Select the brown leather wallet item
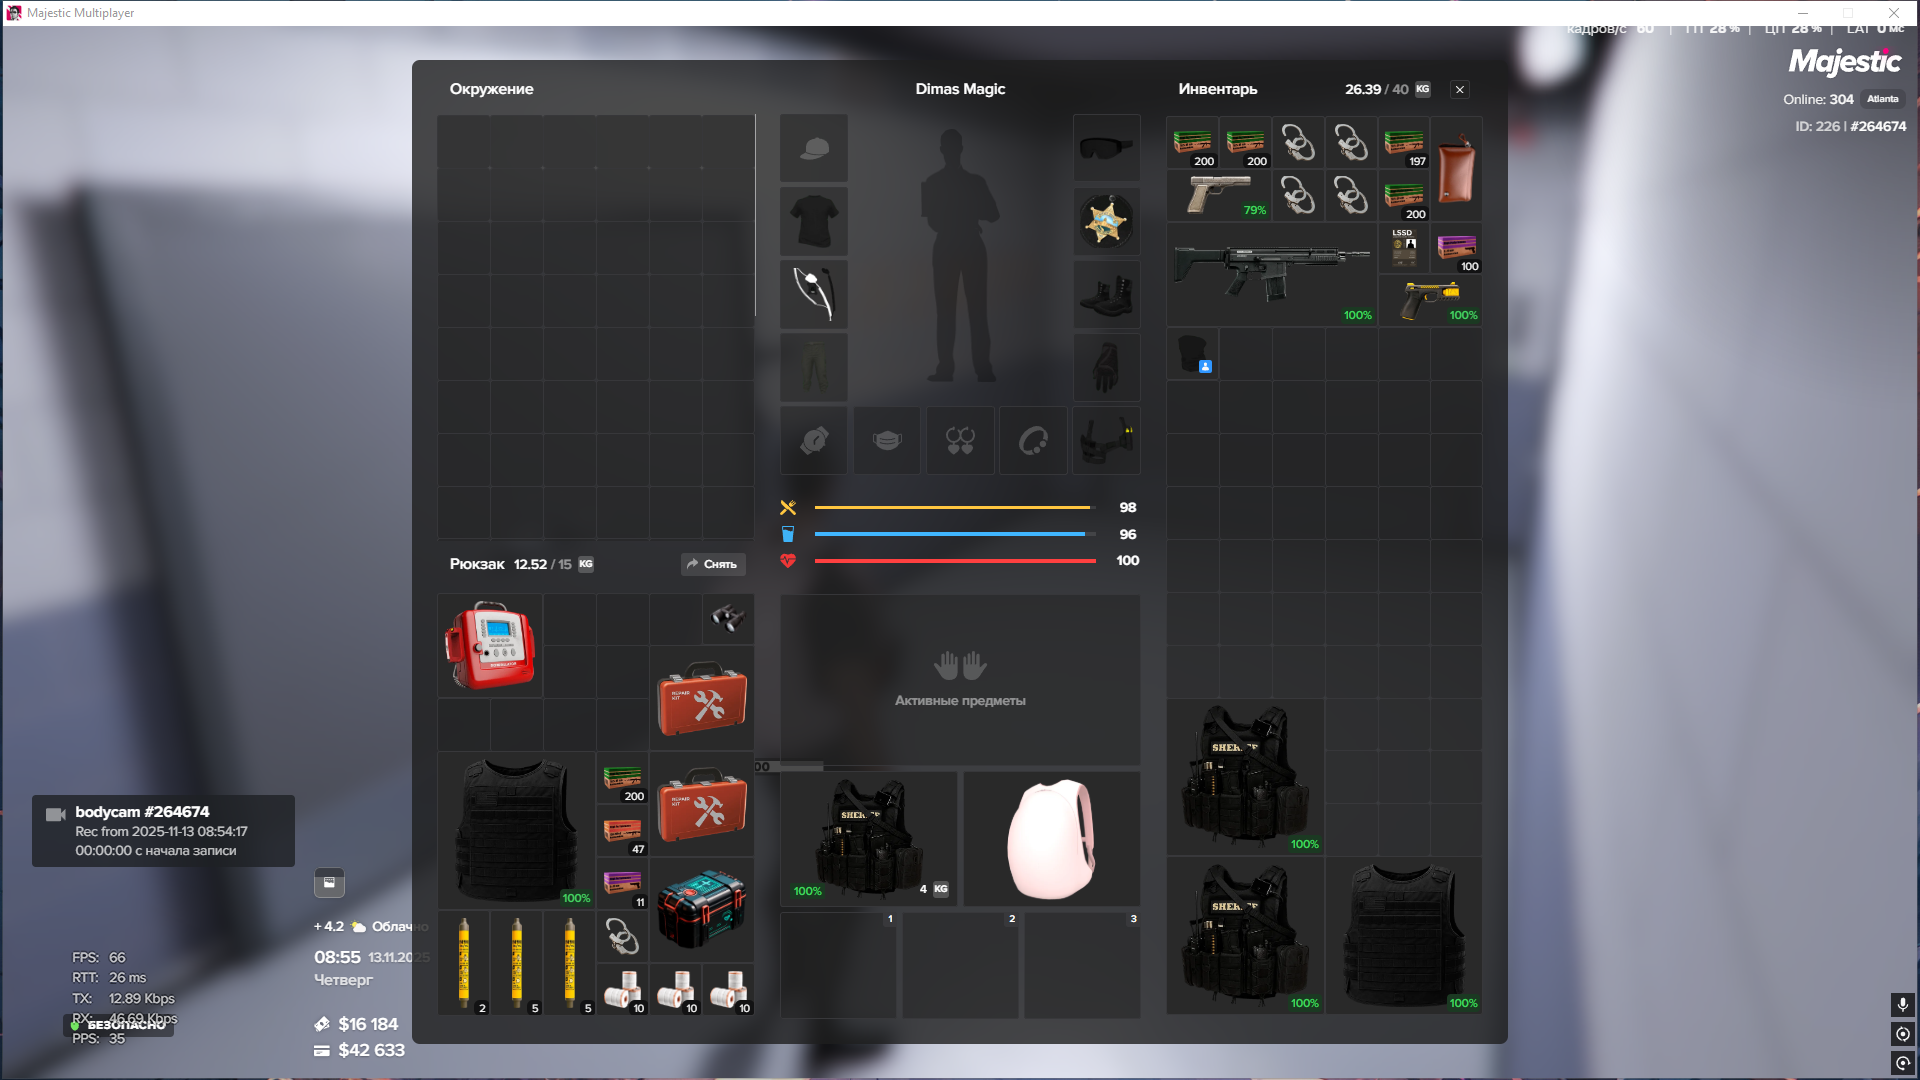 [x=1456, y=168]
